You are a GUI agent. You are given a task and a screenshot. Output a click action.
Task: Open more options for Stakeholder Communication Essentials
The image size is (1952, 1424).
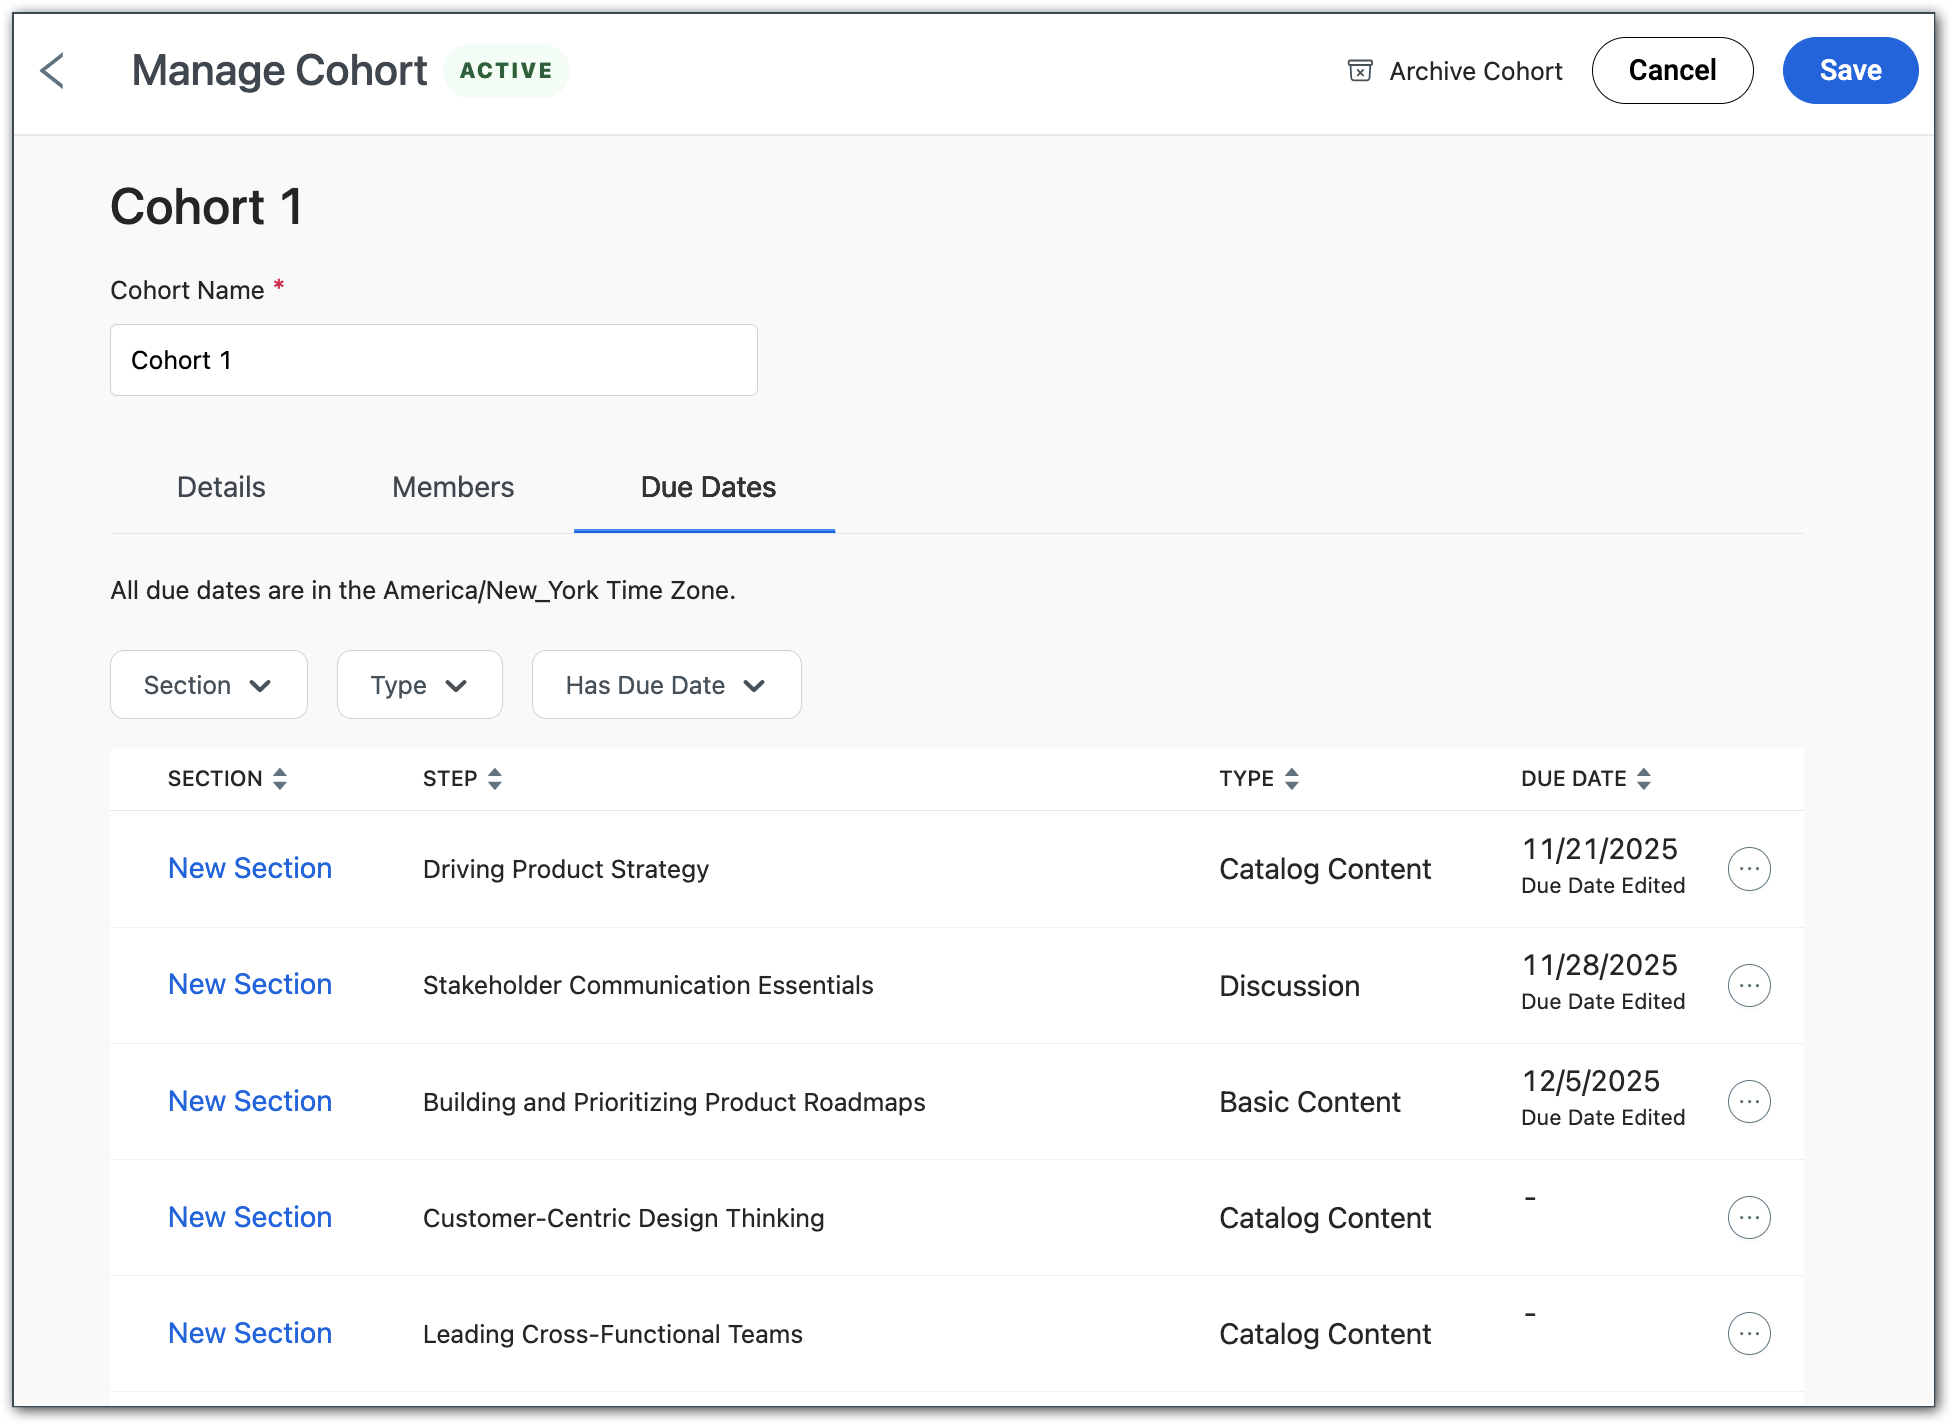point(1748,985)
